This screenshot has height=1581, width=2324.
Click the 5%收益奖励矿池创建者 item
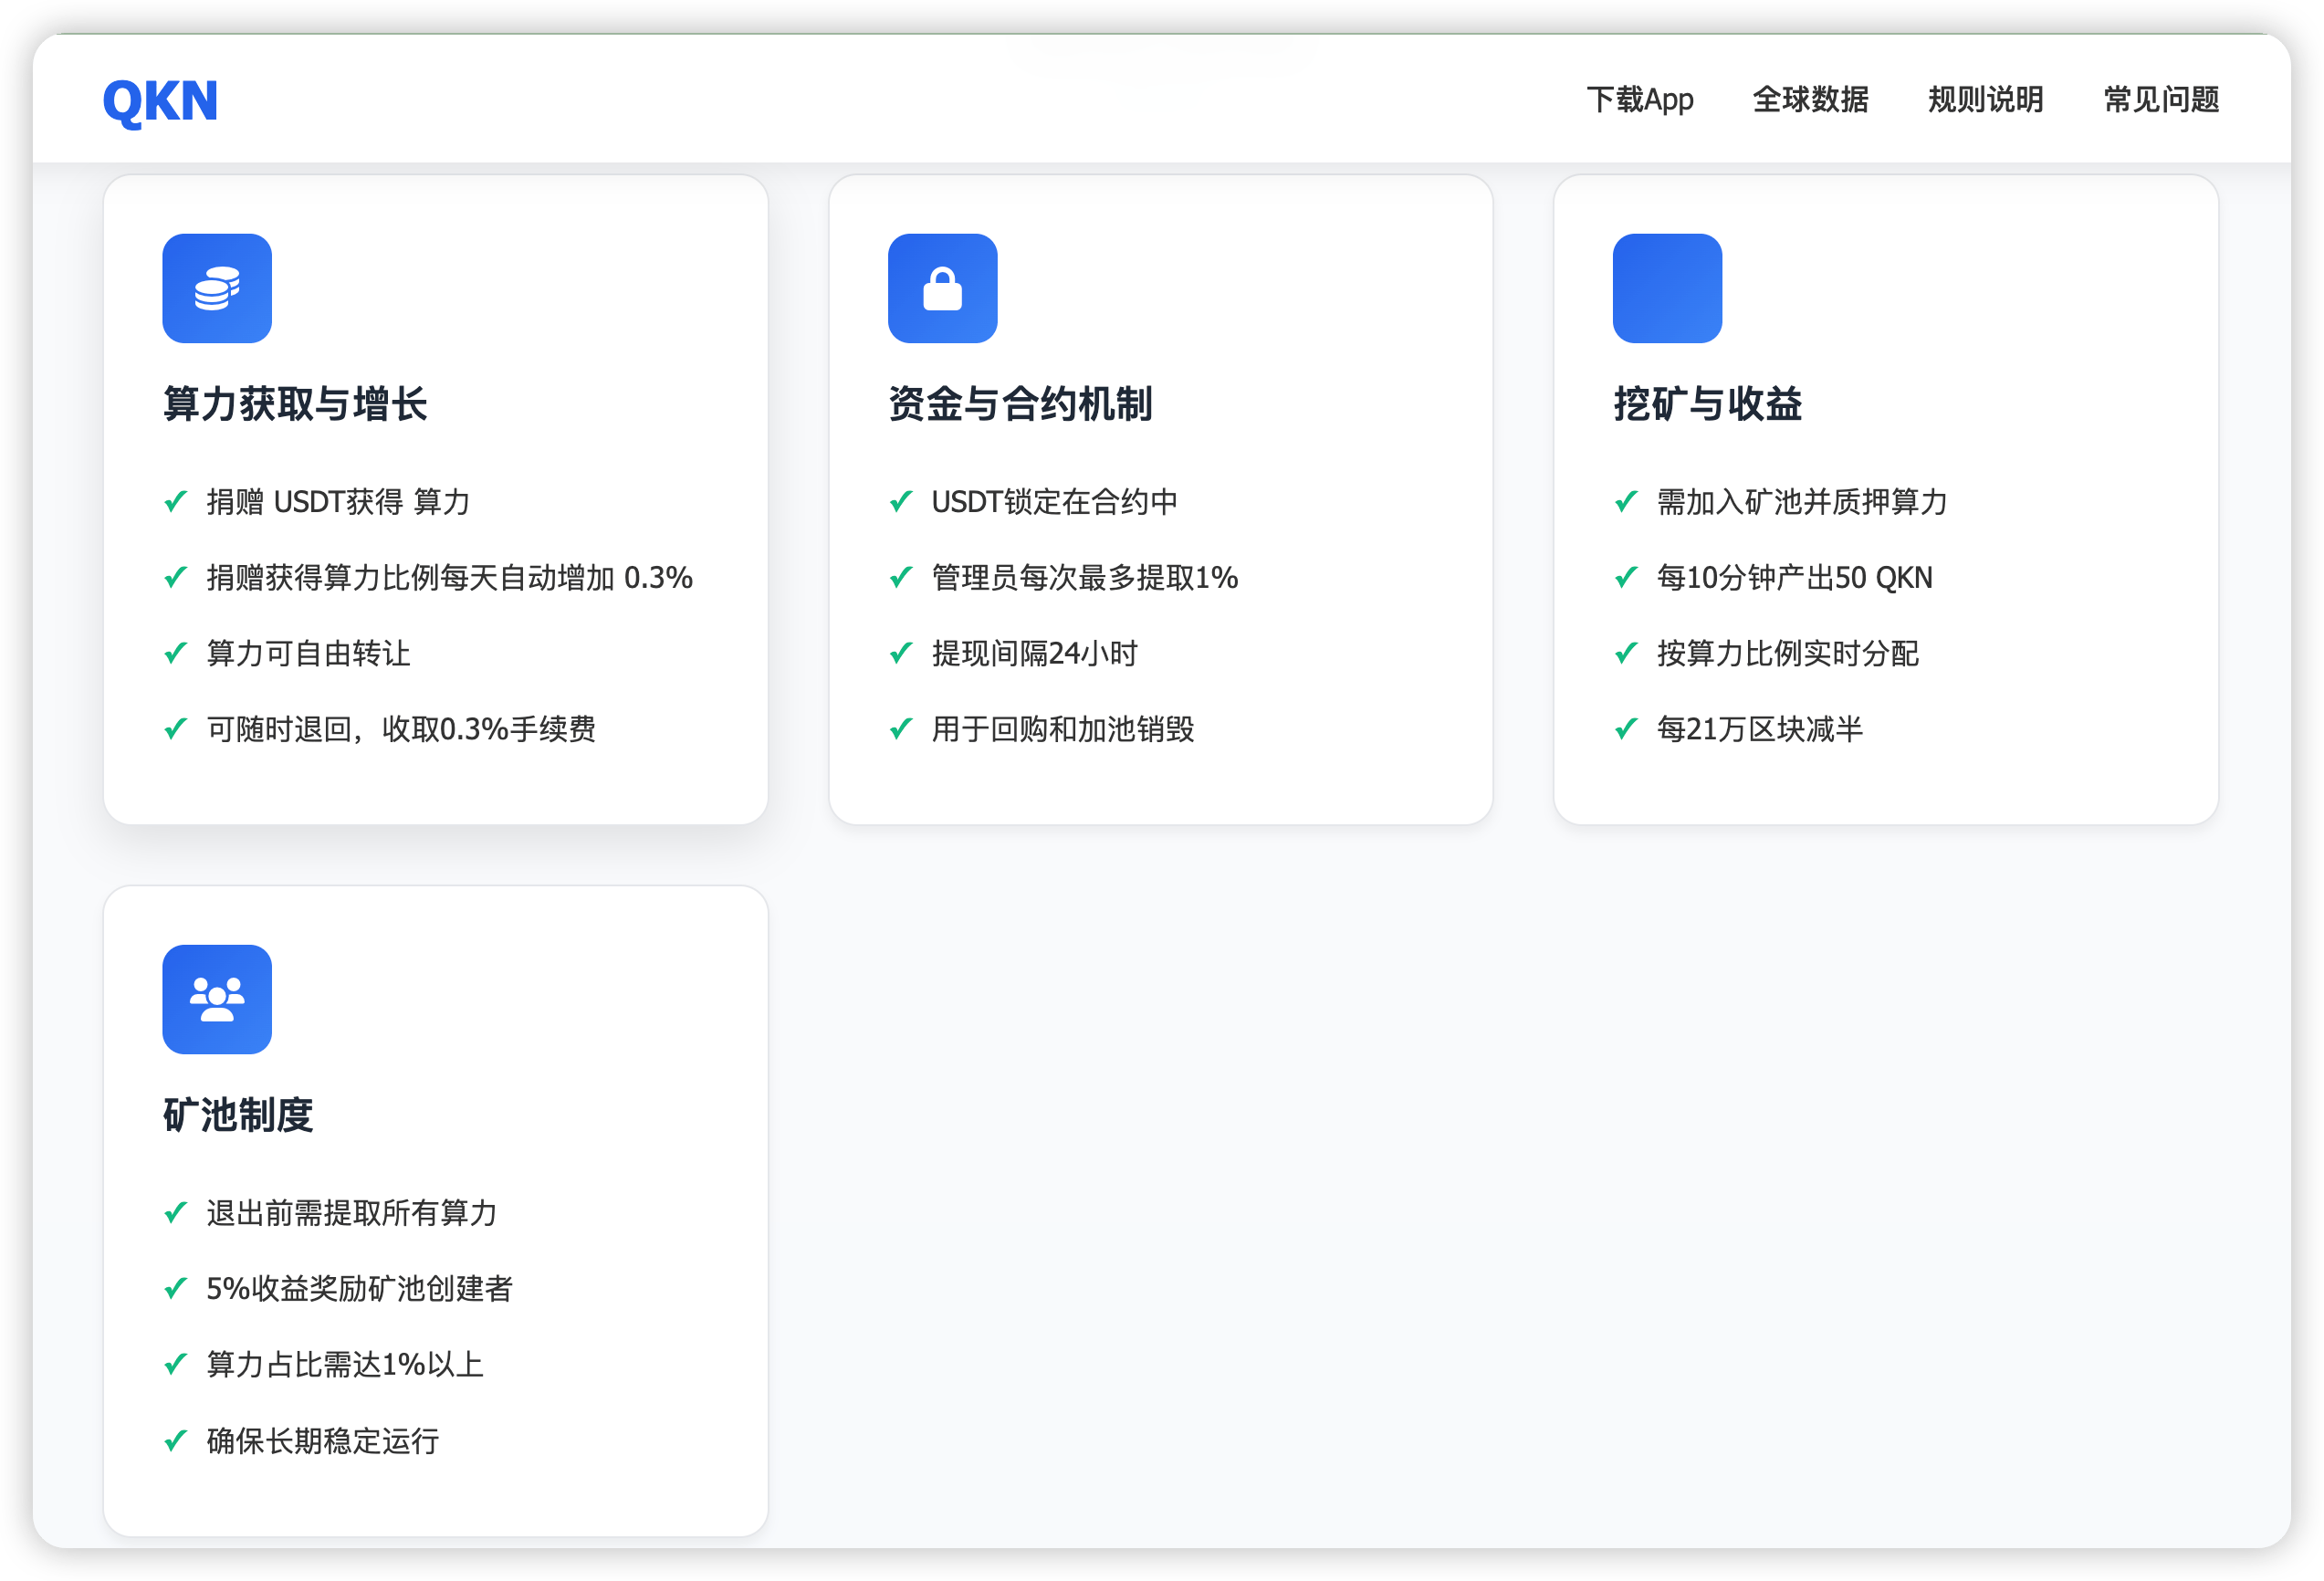coord(359,1288)
